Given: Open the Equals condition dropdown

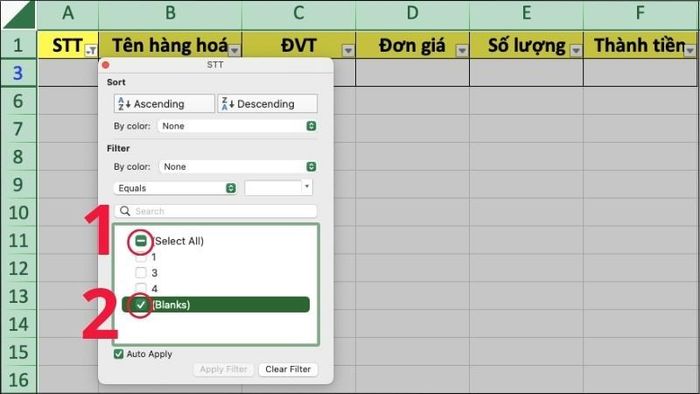Looking at the screenshot, I should point(175,188).
